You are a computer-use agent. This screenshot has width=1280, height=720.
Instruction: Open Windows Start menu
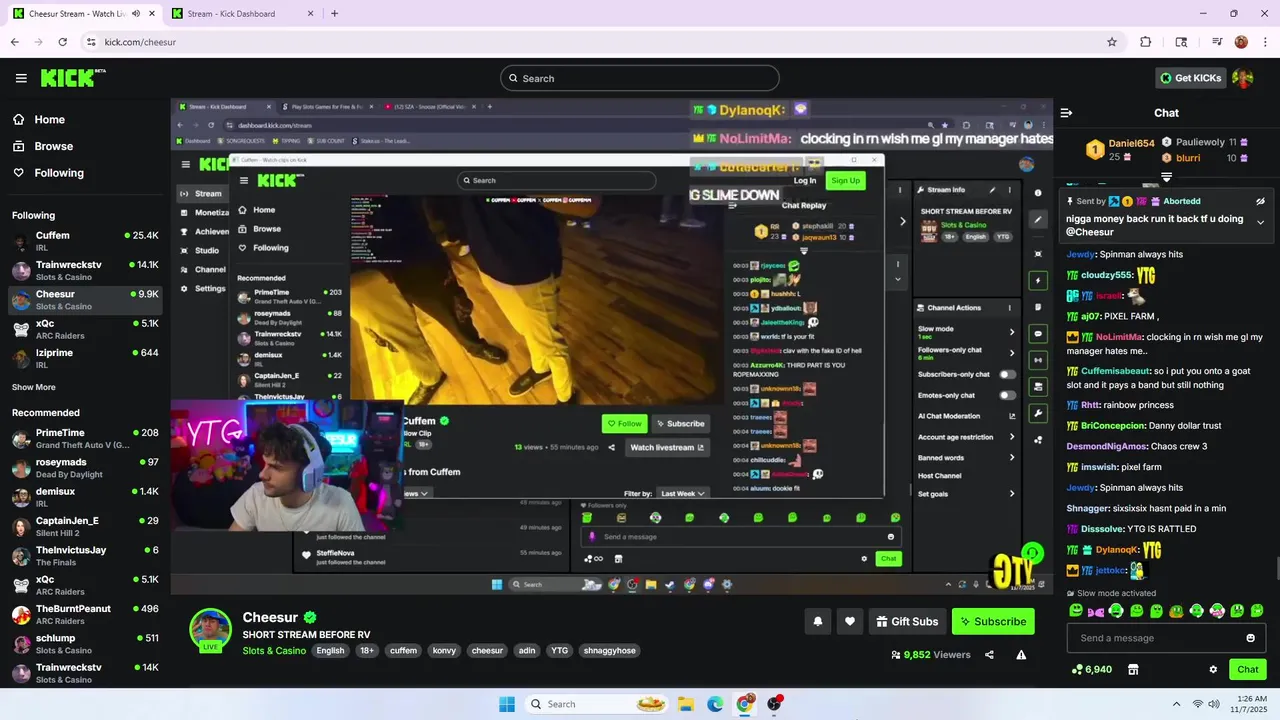[507, 704]
